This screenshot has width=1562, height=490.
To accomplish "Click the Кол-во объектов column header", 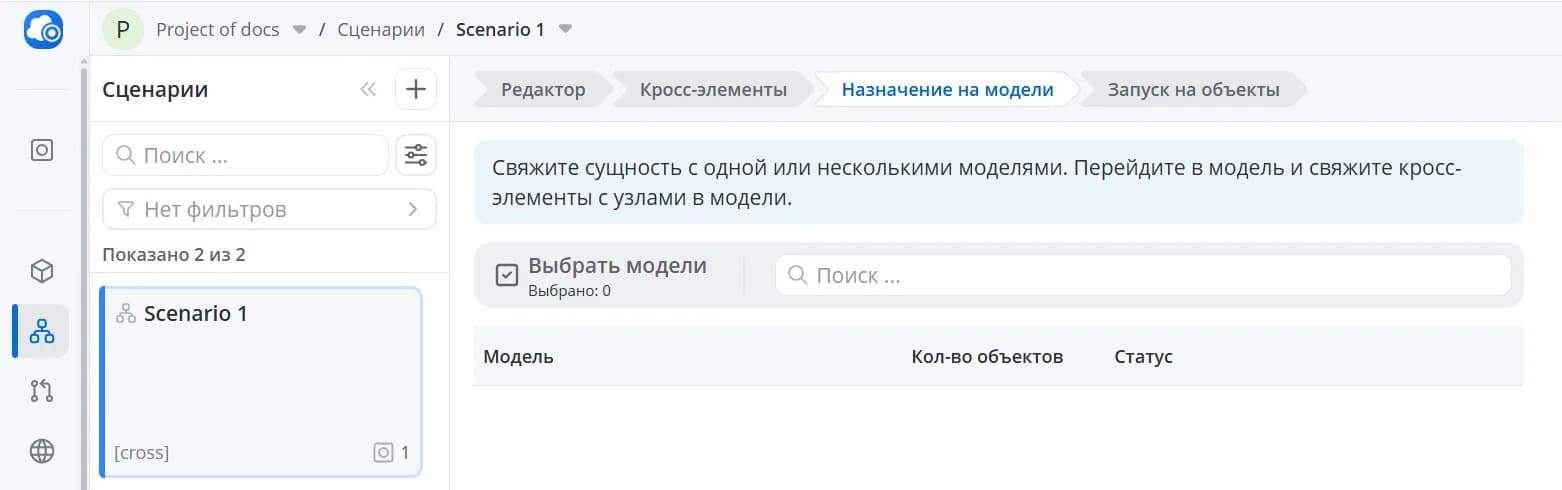I will pos(987,357).
